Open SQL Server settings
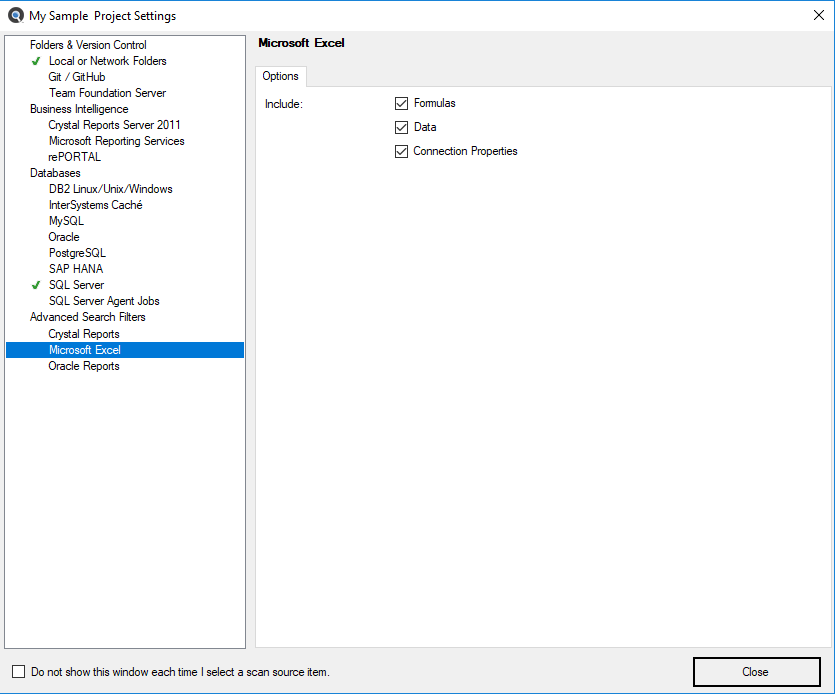835x694 pixels. (76, 284)
